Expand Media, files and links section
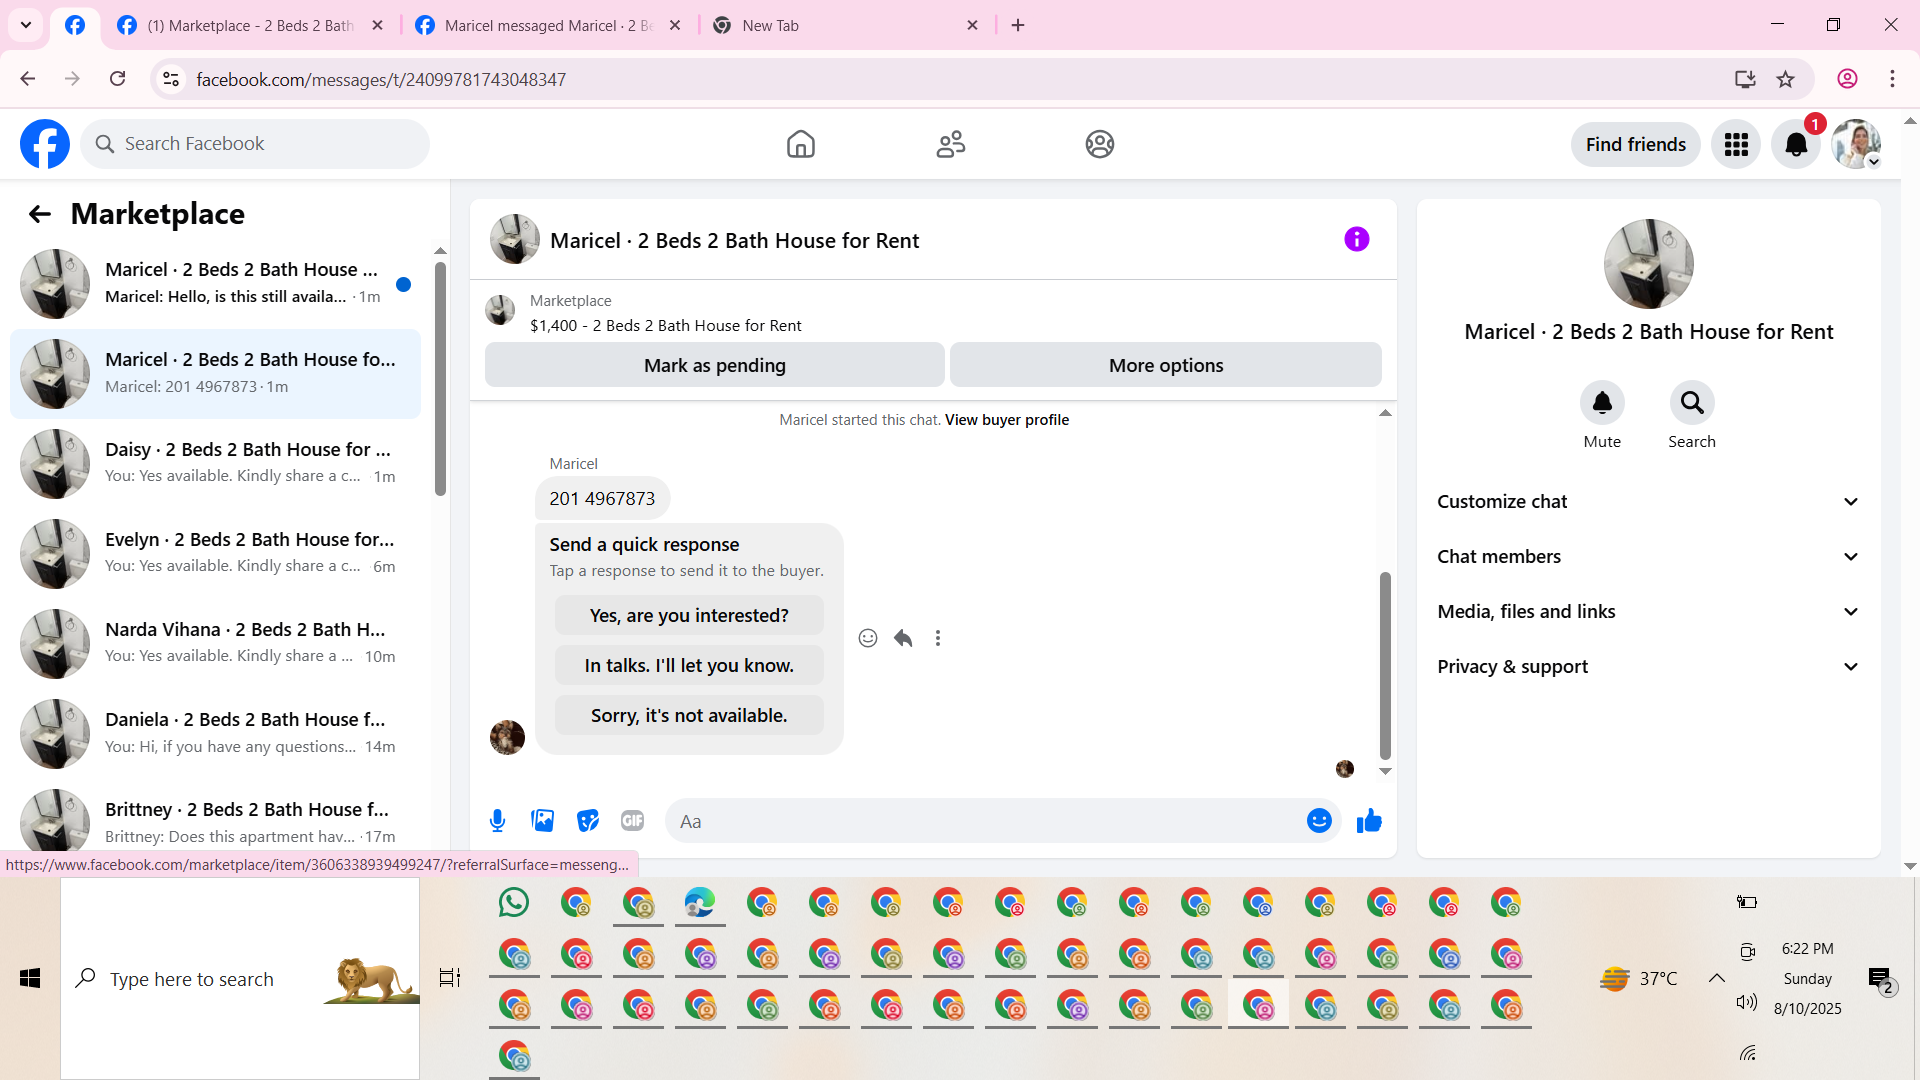This screenshot has width=1920, height=1080. point(1648,612)
